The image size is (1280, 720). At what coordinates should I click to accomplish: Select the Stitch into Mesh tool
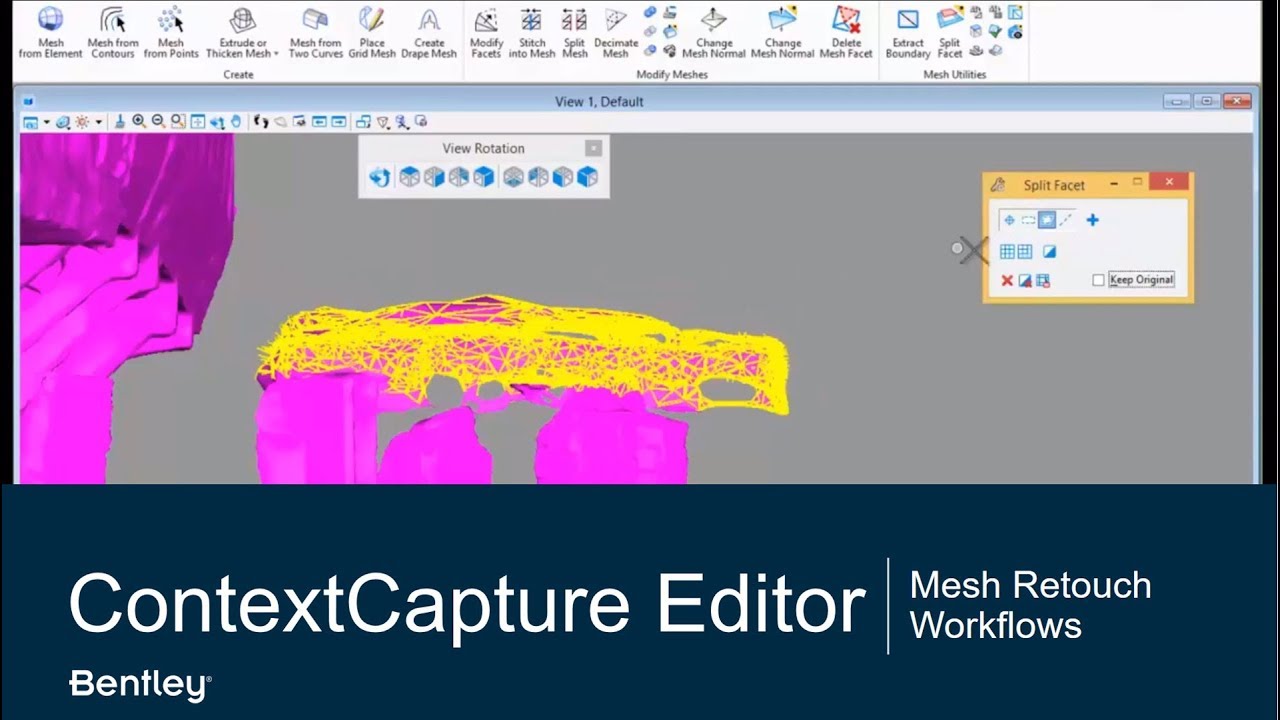click(x=532, y=32)
